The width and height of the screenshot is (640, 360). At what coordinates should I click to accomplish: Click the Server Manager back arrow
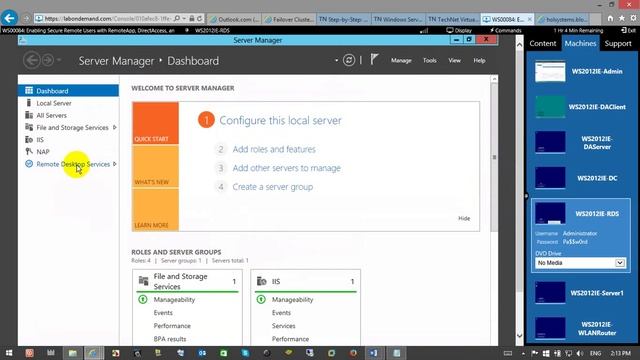pyautogui.click(x=31, y=60)
